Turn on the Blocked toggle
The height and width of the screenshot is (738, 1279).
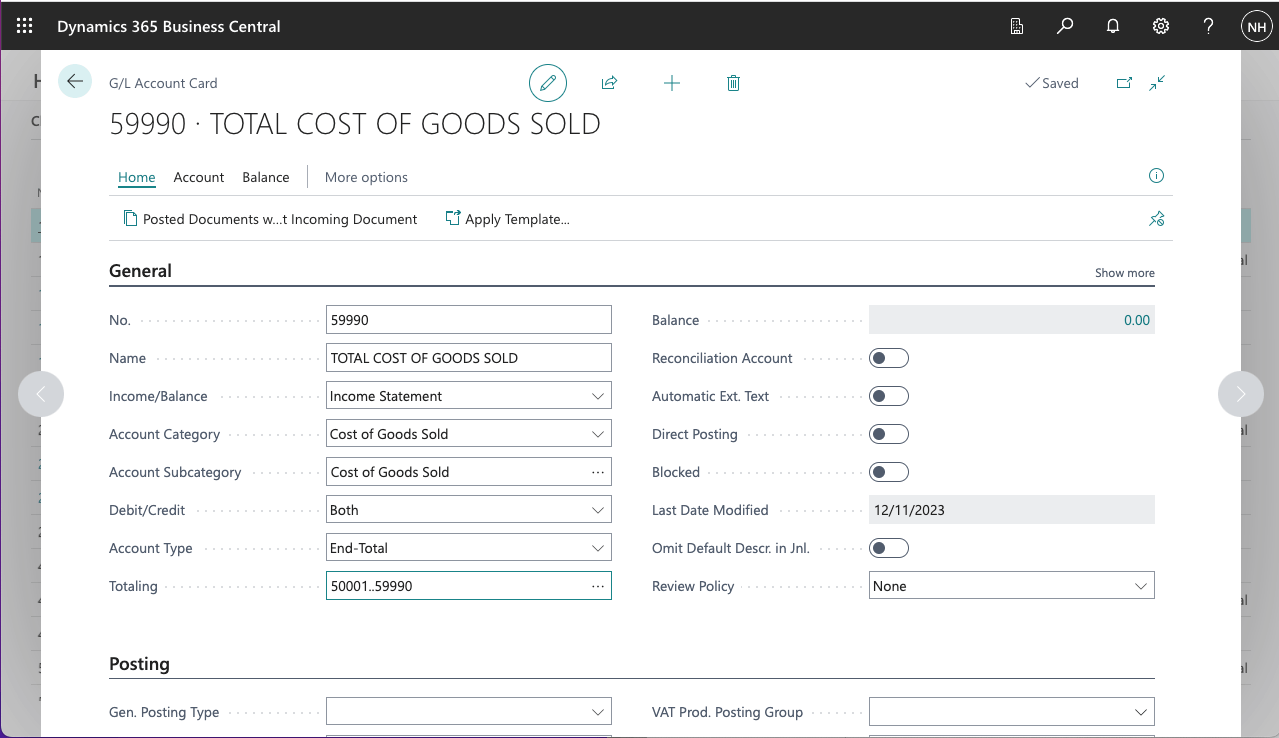[888, 472]
